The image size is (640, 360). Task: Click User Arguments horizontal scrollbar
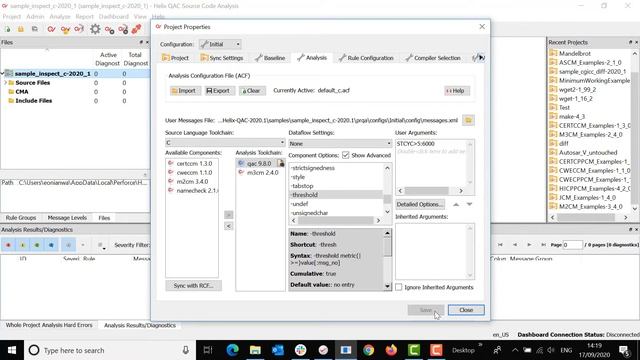(430, 191)
